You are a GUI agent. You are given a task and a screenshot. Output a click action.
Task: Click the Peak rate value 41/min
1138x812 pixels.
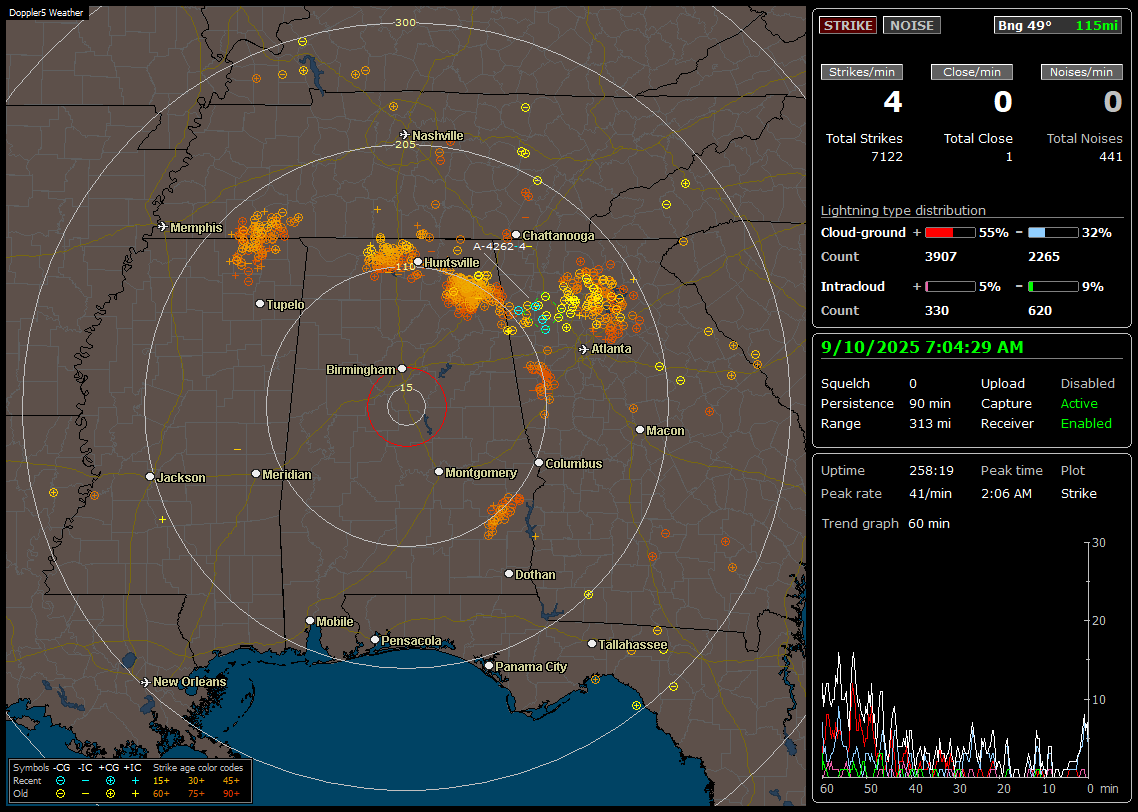click(x=930, y=493)
